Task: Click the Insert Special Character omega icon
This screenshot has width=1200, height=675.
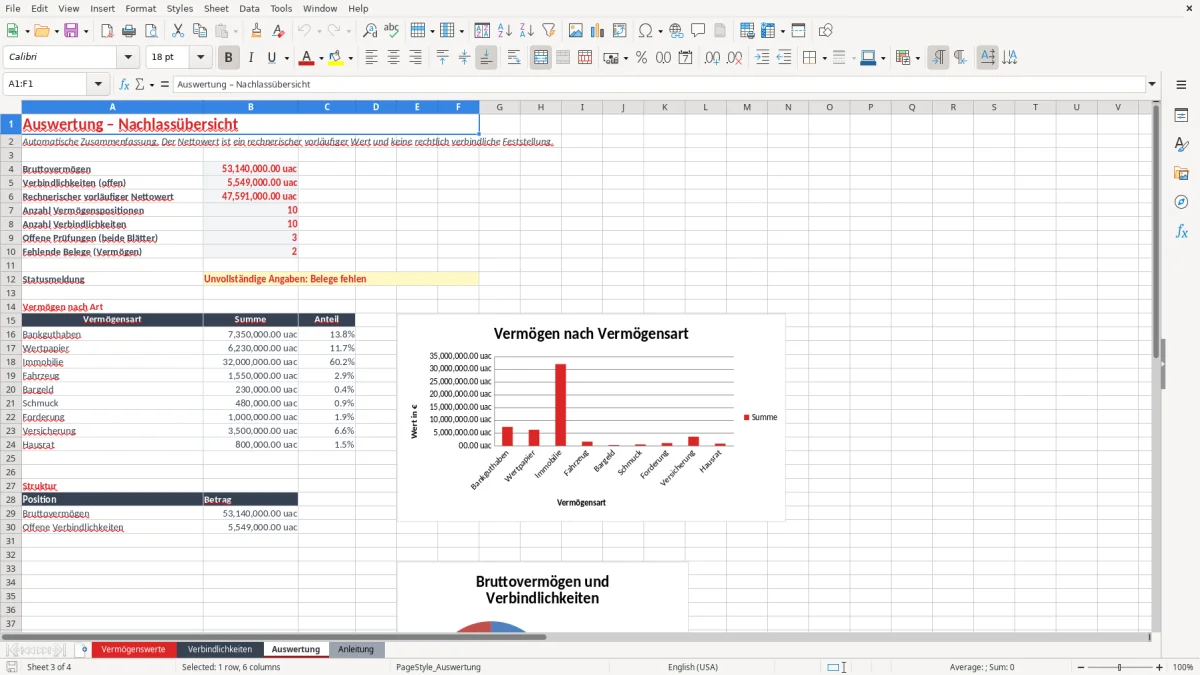Action: click(645, 31)
